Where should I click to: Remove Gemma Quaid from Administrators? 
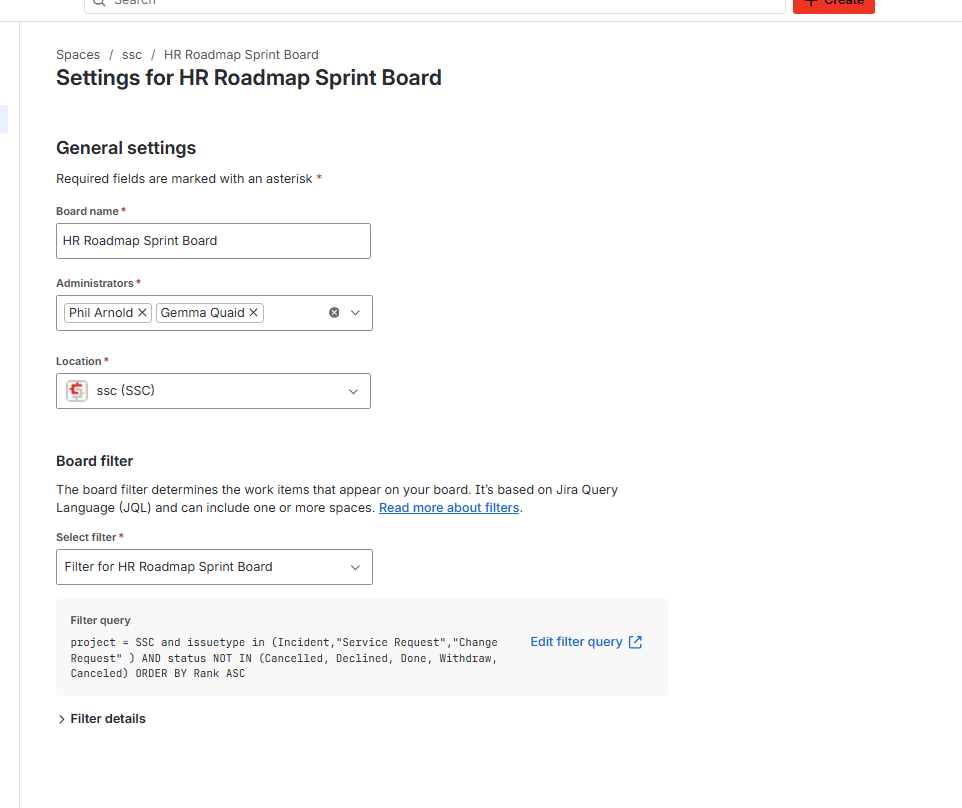(253, 312)
